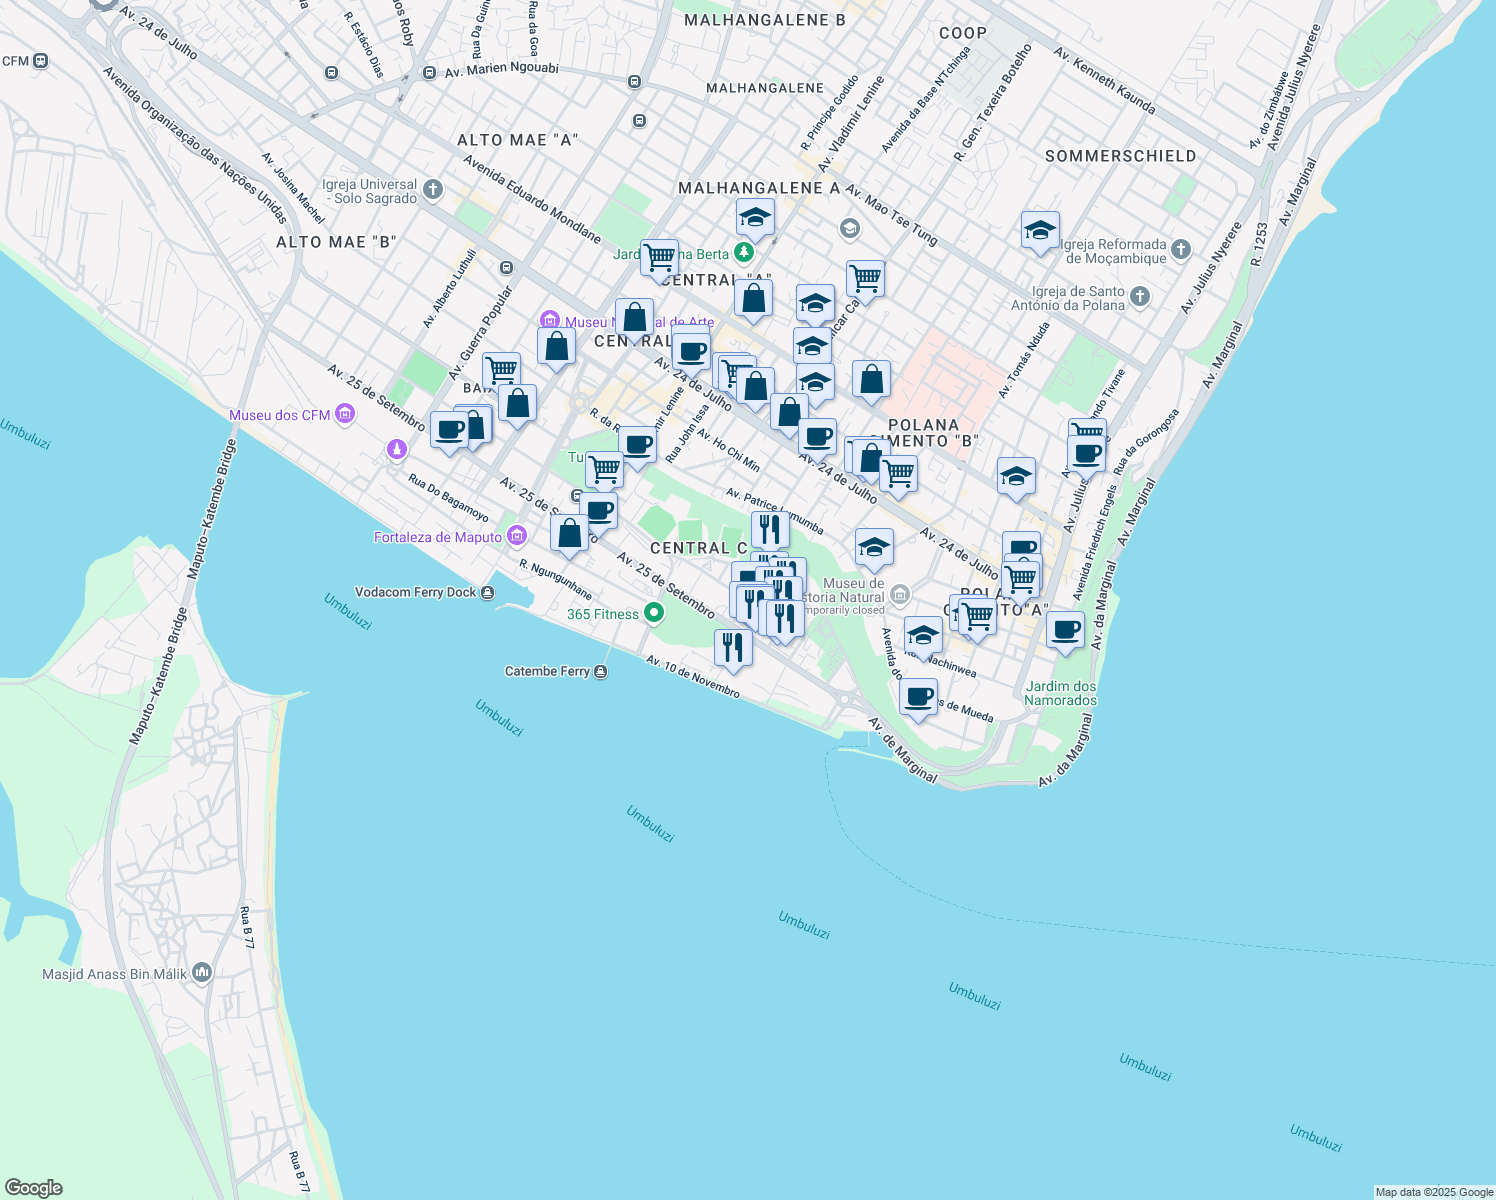The image size is (1496, 1200).
Task: Click the graduation cap marker above Jardim Berta
Action: tap(755, 218)
